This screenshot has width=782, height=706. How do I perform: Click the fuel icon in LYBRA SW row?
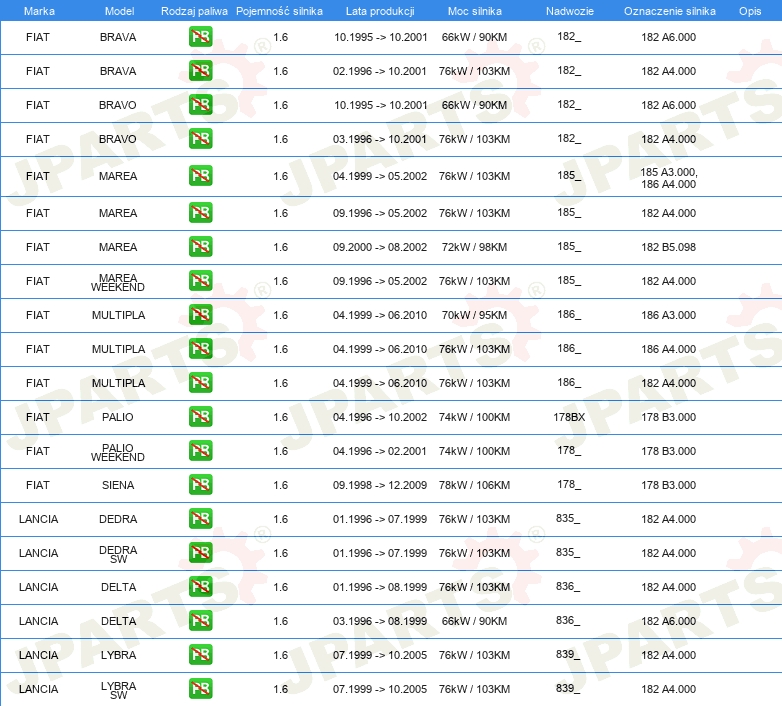pyautogui.click(x=200, y=689)
